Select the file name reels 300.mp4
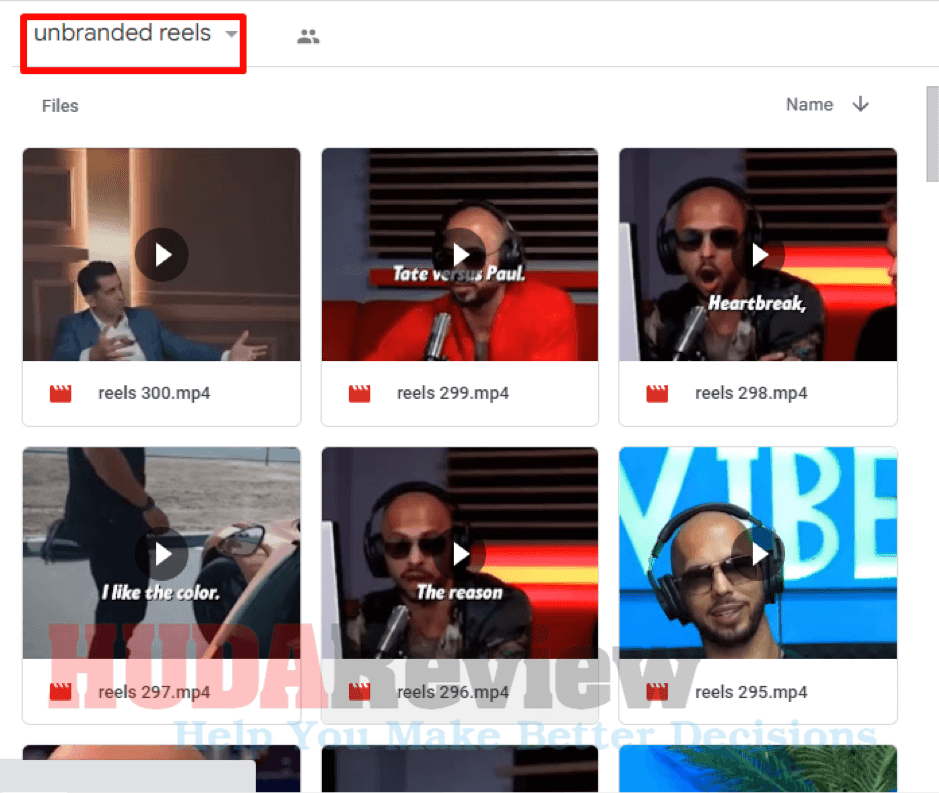The image size is (939, 793). point(154,394)
